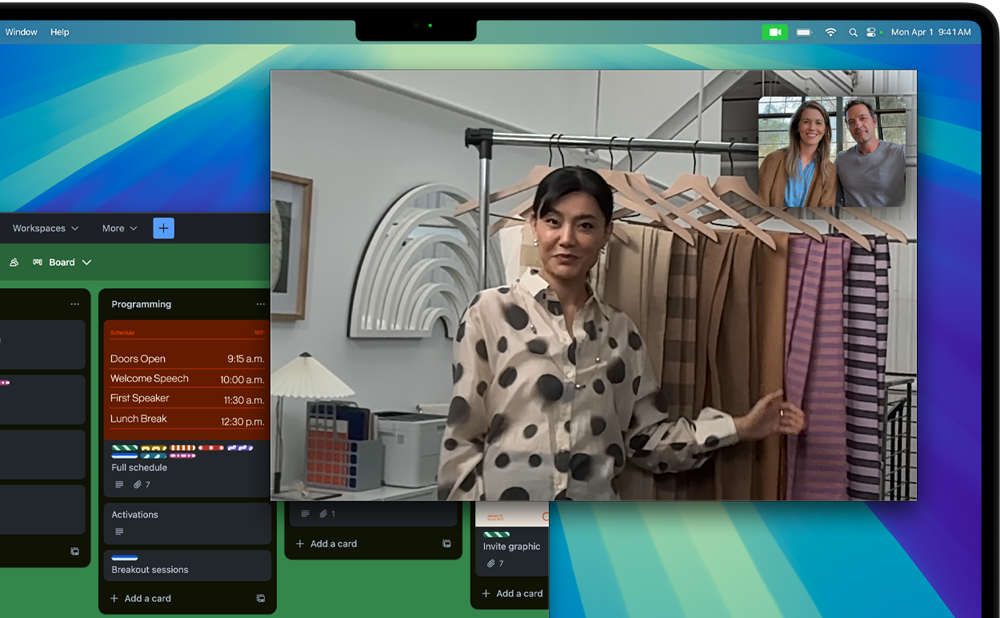Open the Programming list three-dot menu

(260, 304)
